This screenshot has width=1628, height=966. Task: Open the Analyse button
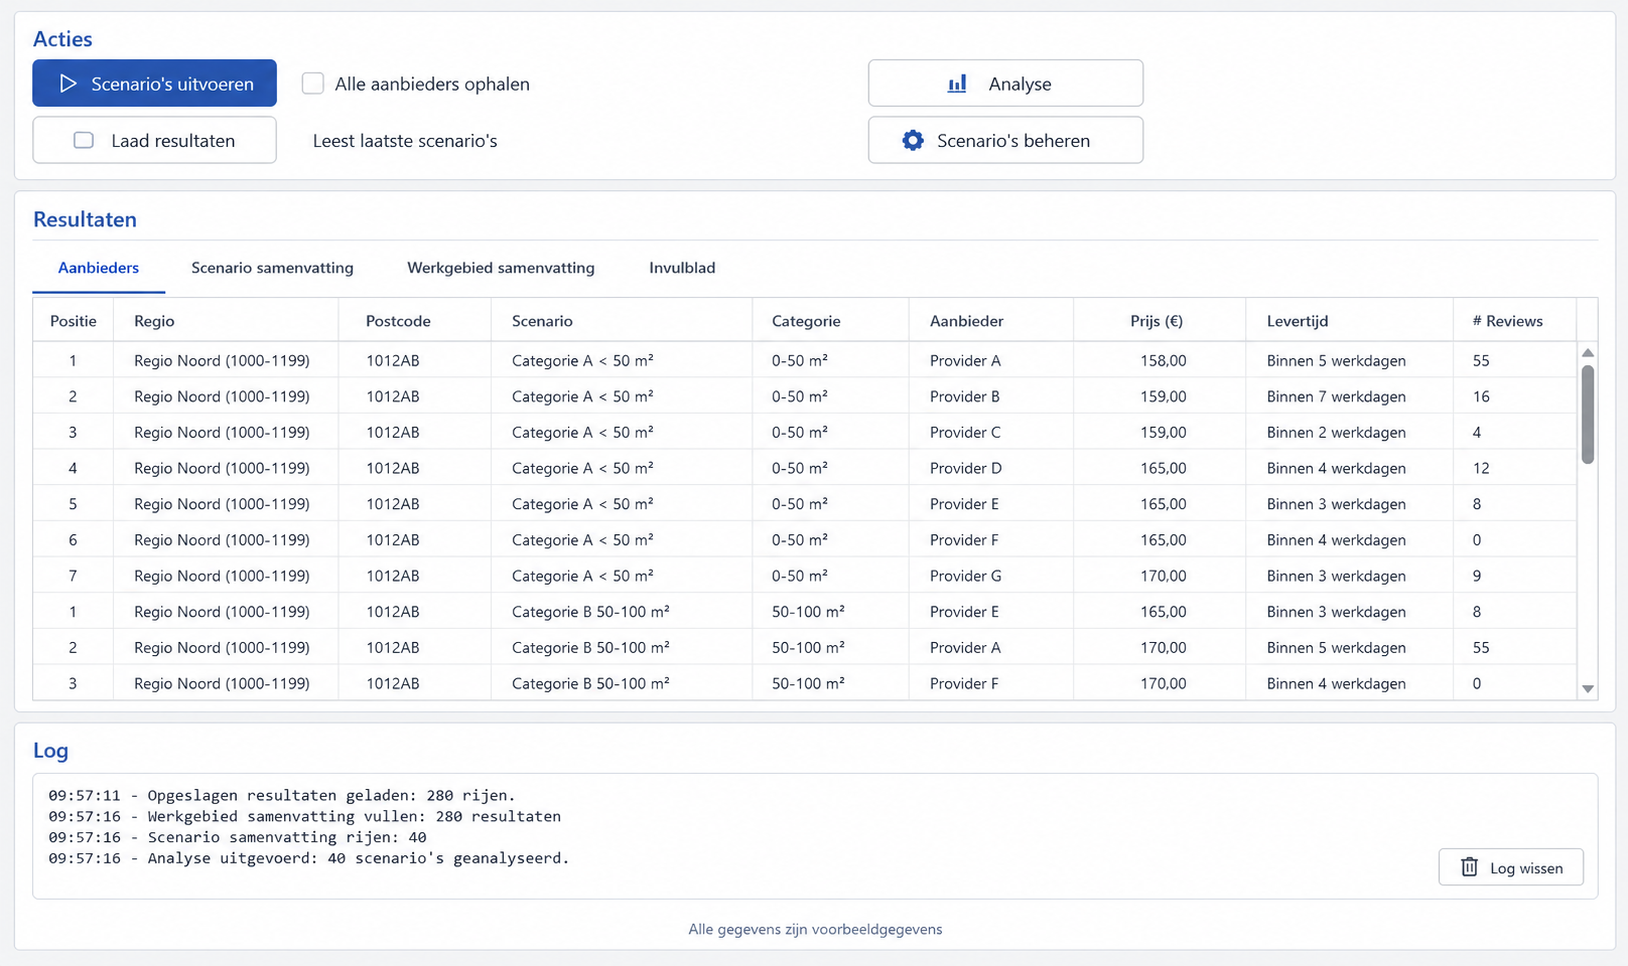[x=1006, y=83]
